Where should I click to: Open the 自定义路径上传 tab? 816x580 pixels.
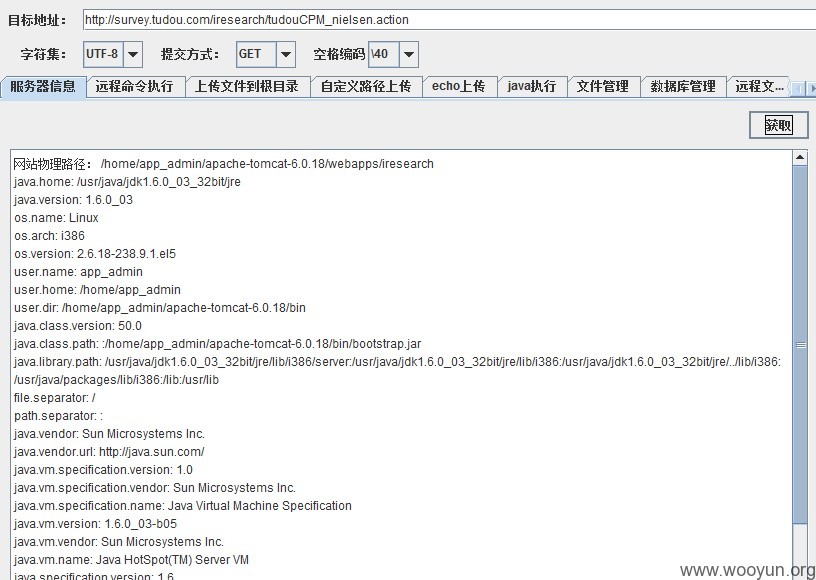pyautogui.click(x=366, y=86)
